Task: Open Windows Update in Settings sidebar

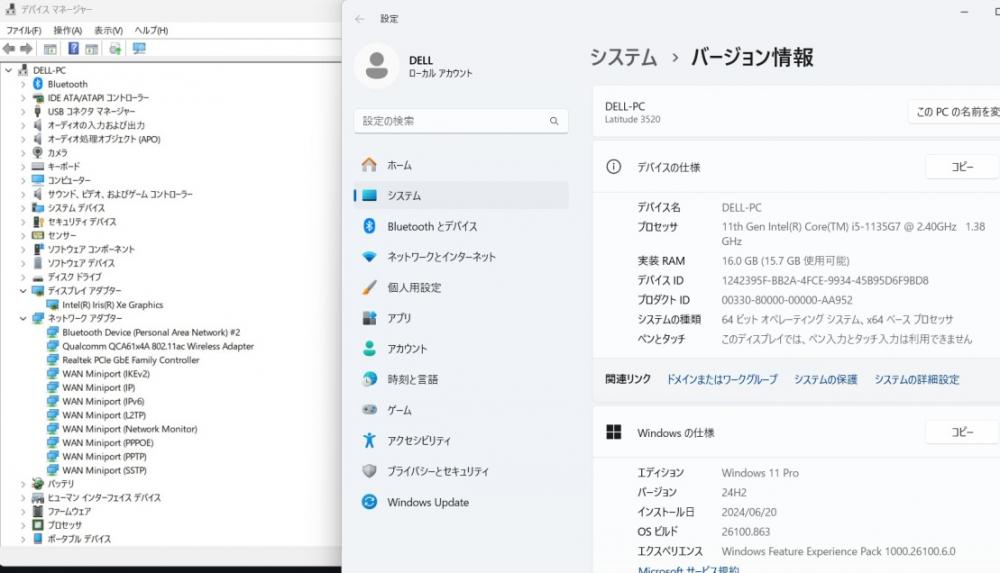Action: 460,502
